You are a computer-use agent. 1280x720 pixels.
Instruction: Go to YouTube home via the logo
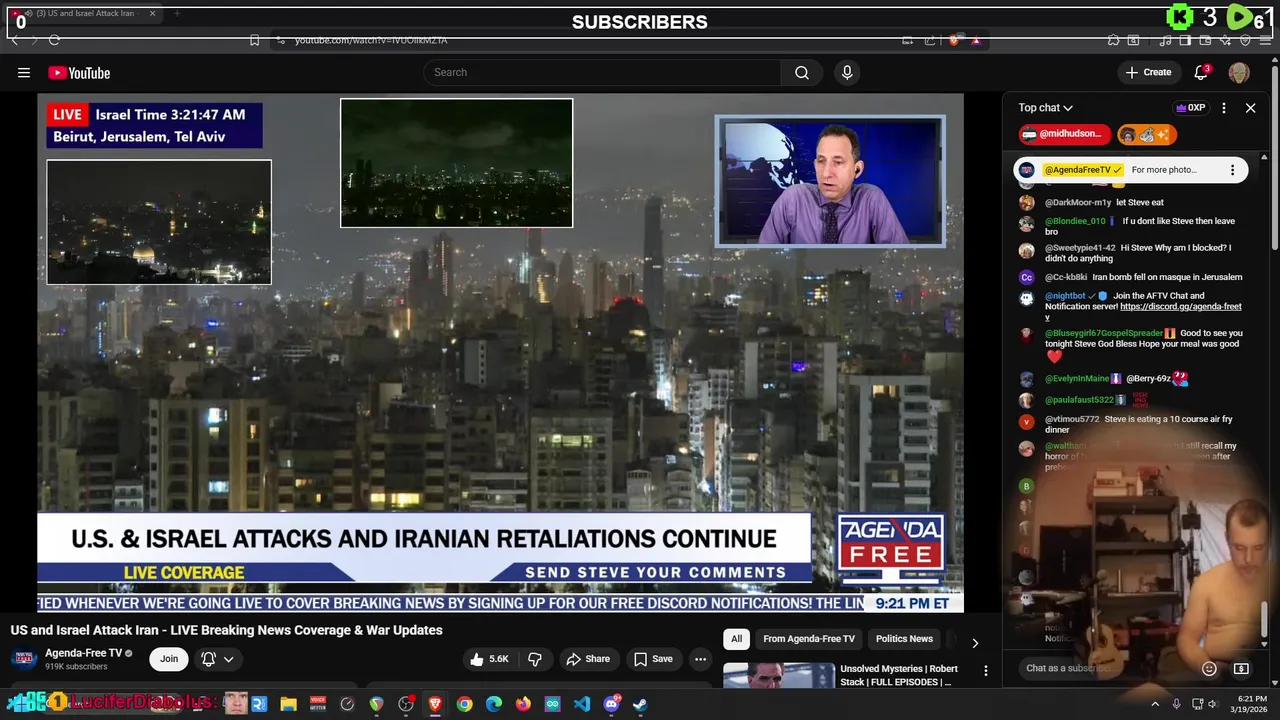[x=79, y=72]
